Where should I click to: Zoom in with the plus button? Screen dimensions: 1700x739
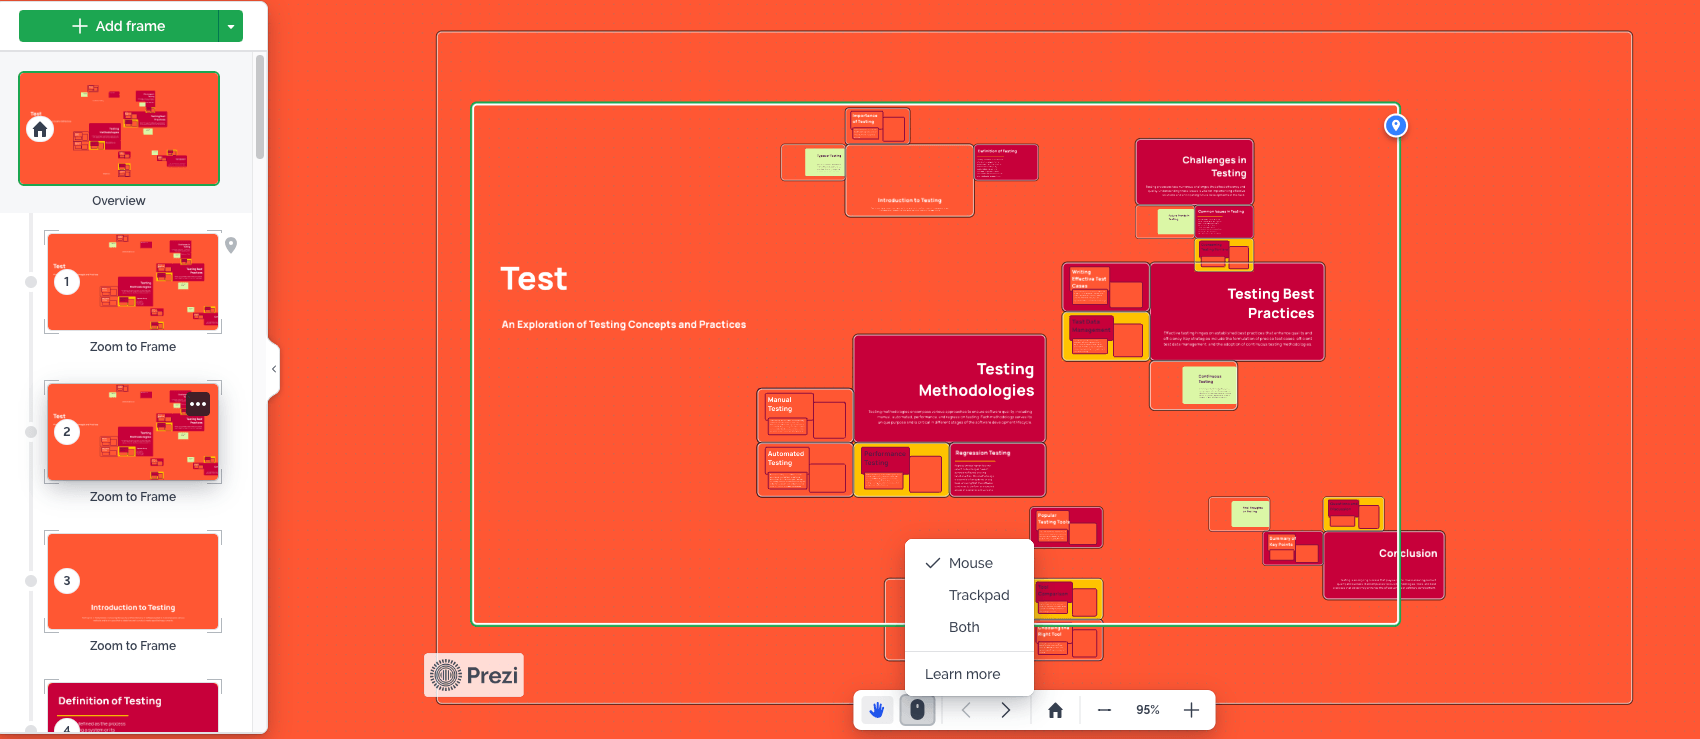[1191, 710]
